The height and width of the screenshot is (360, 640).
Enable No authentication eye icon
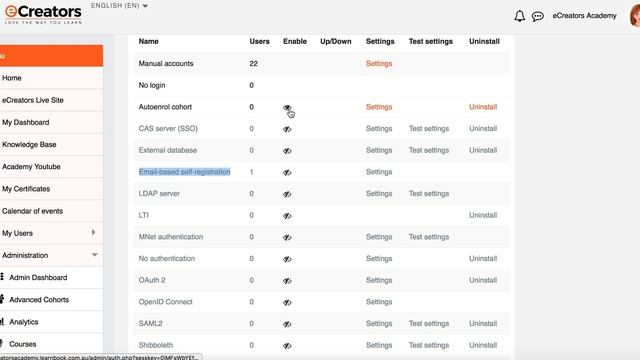pyautogui.click(x=287, y=259)
